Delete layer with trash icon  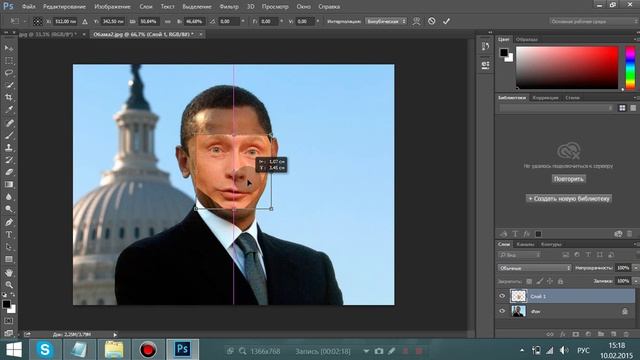pos(626,334)
